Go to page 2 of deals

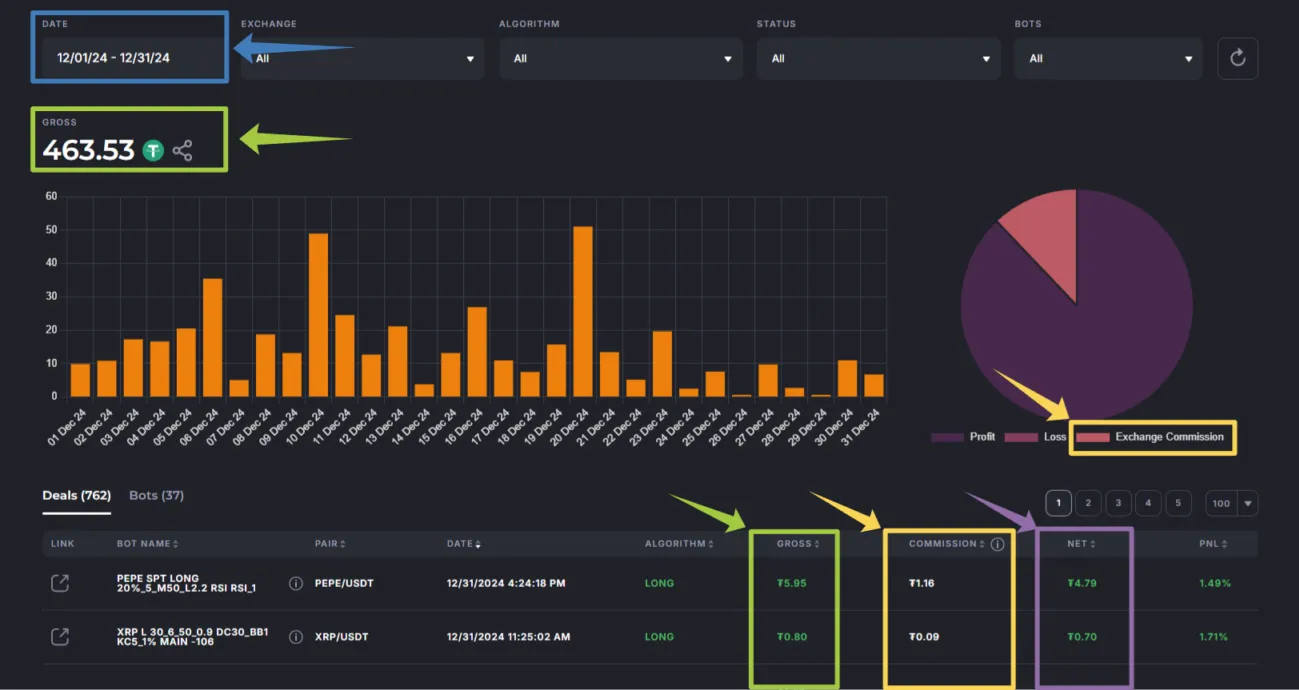1088,503
